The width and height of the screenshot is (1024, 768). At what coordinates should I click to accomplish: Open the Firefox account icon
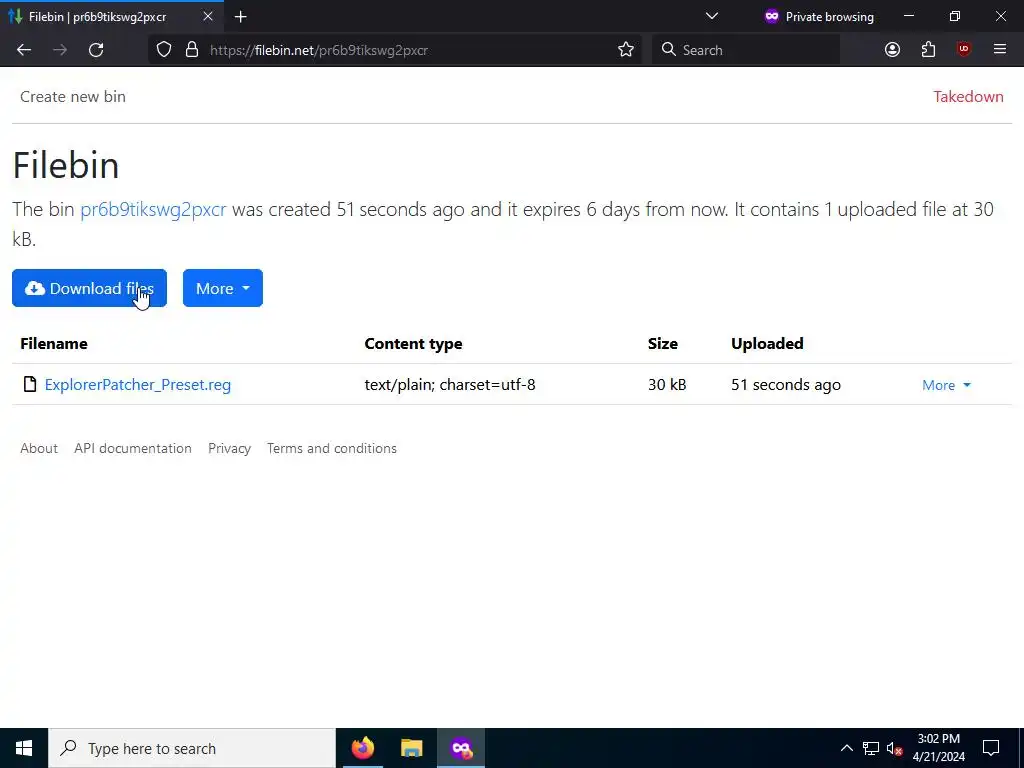tap(892, 50)
